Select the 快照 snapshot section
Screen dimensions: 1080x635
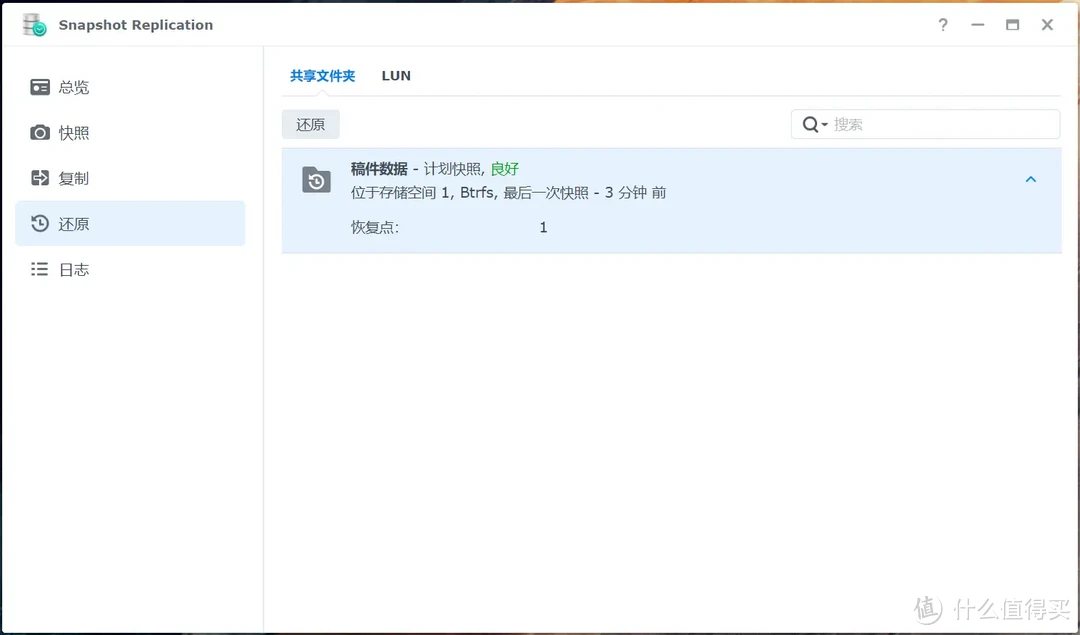(72, 132)
